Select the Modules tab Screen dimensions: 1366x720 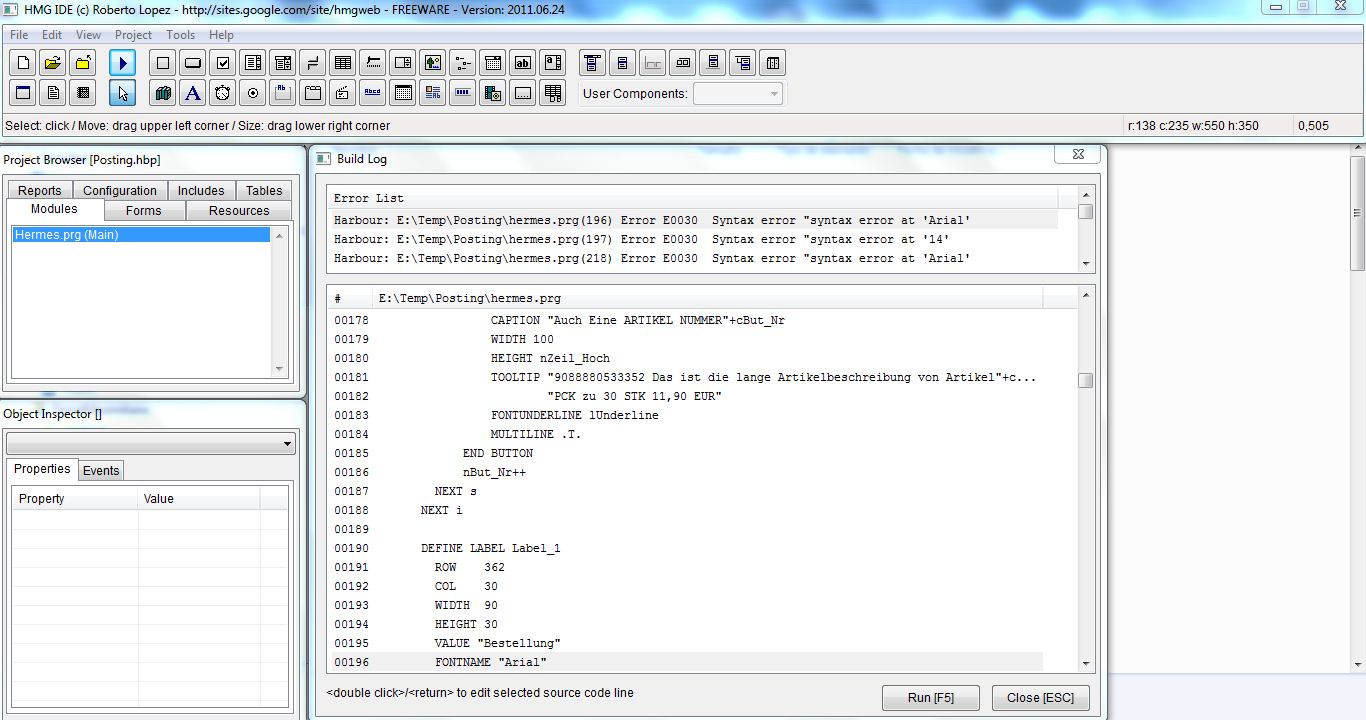click(x=54, y=209)
